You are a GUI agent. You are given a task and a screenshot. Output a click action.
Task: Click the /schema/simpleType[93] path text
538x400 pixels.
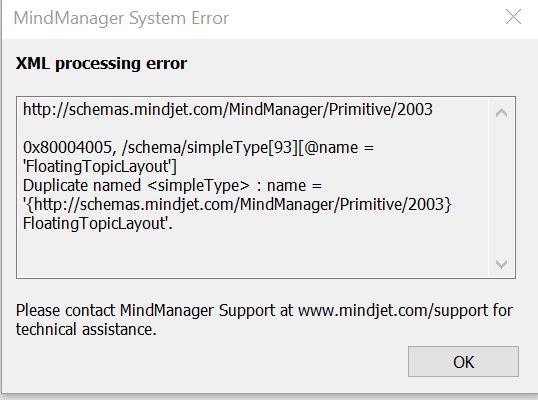[x=209, y=148]
